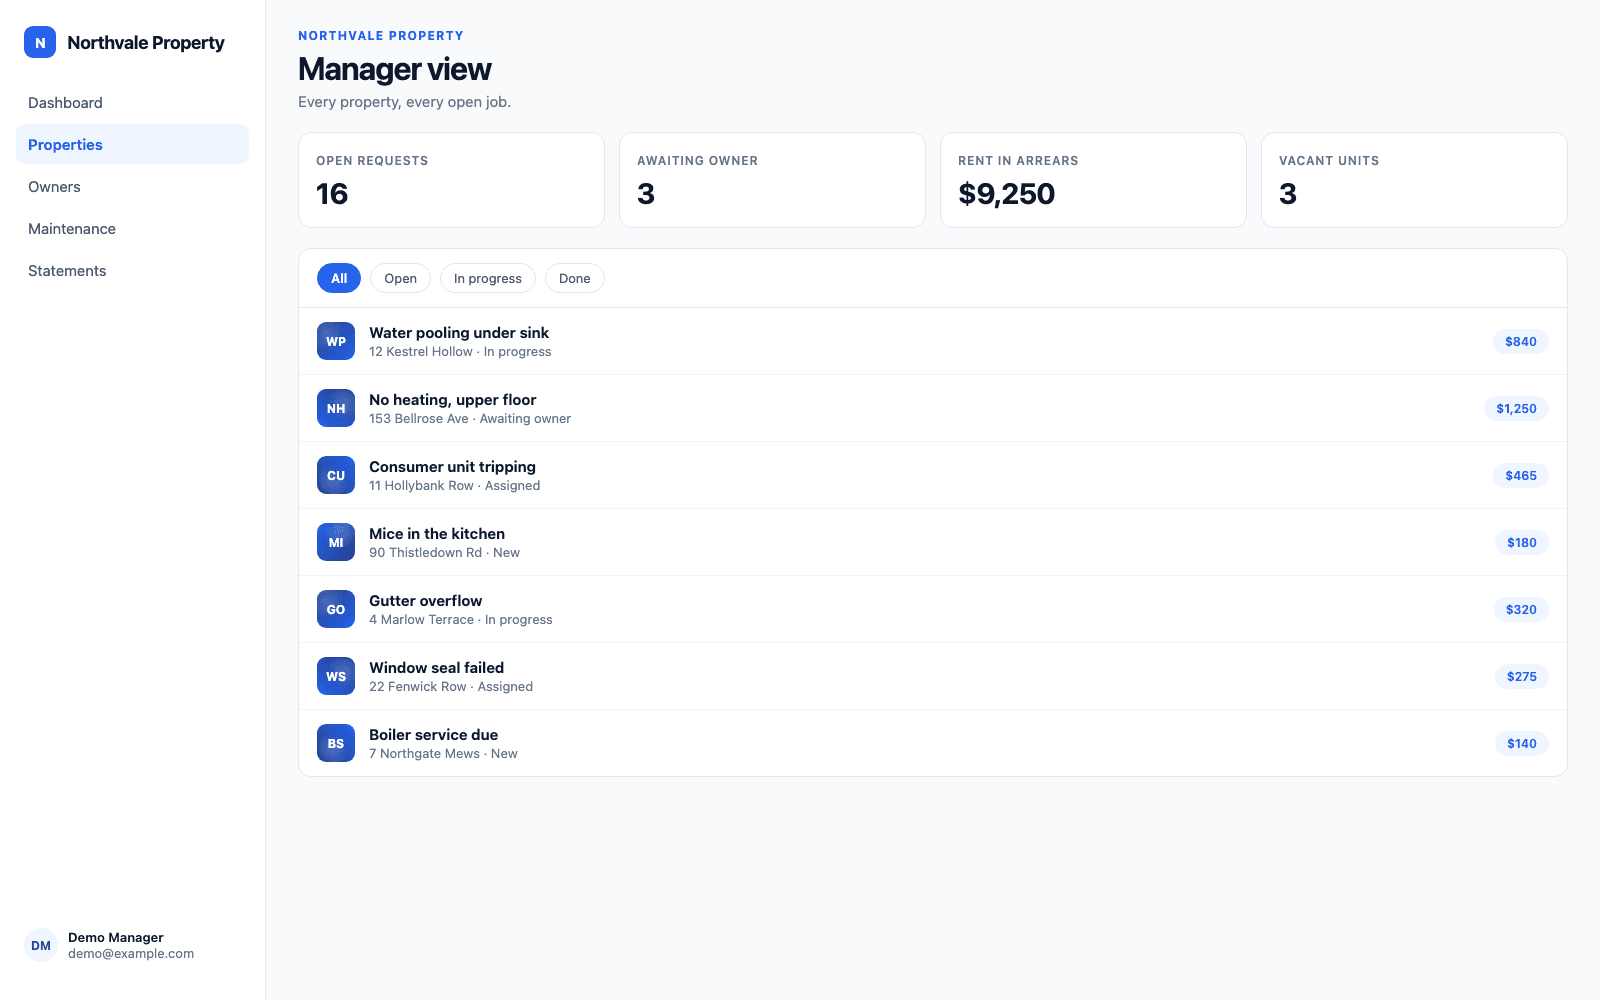This screenshot has height=1000, width=1600.
Task: Open the Rent in Arrears card
Action: click(x=1093, y=180)
